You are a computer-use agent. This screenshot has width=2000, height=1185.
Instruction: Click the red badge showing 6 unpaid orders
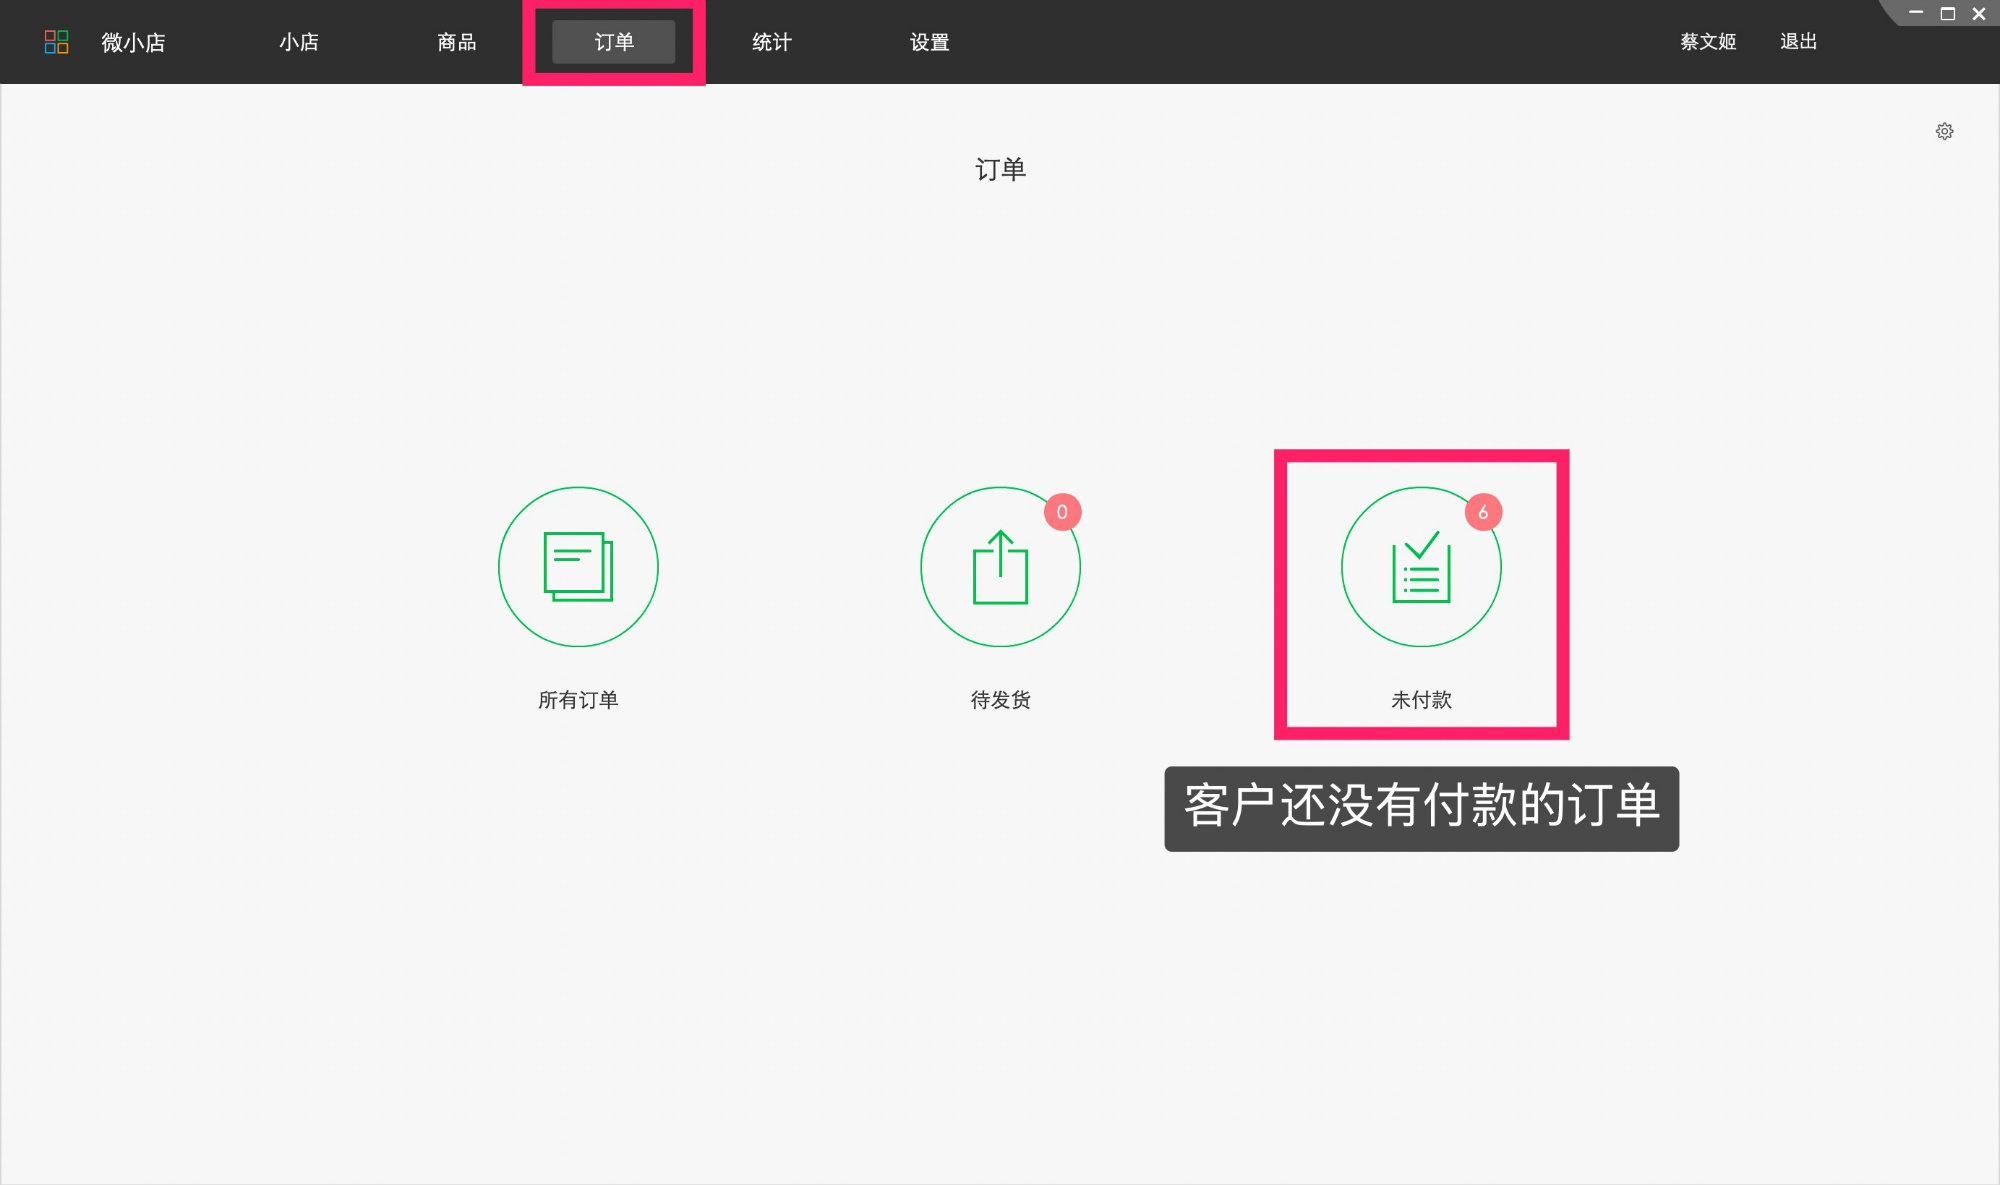tap(1483, 511)
